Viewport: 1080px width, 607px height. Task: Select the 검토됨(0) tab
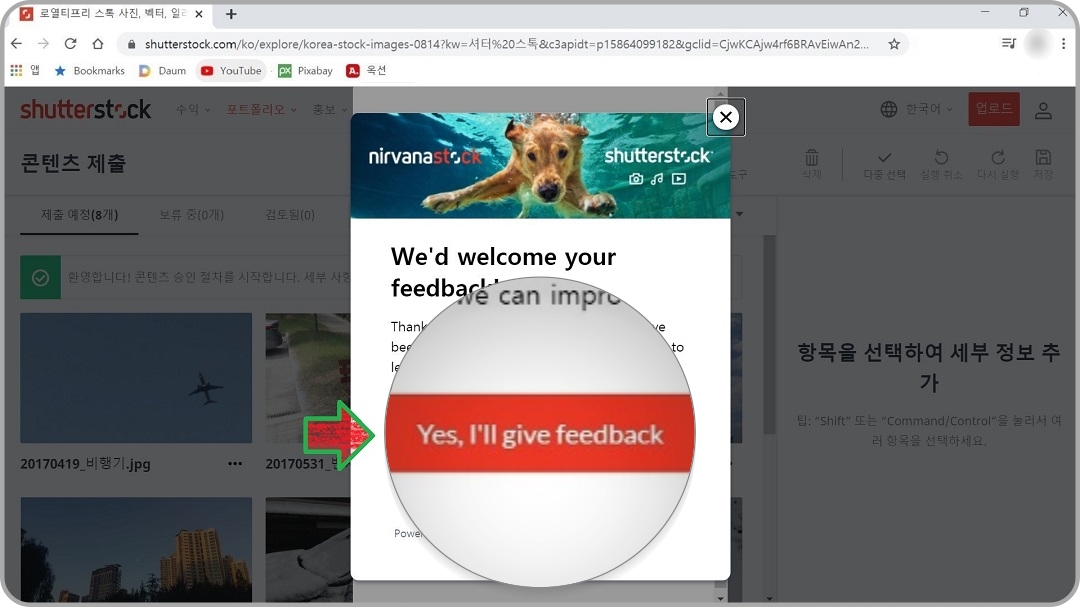pos(290,215)
